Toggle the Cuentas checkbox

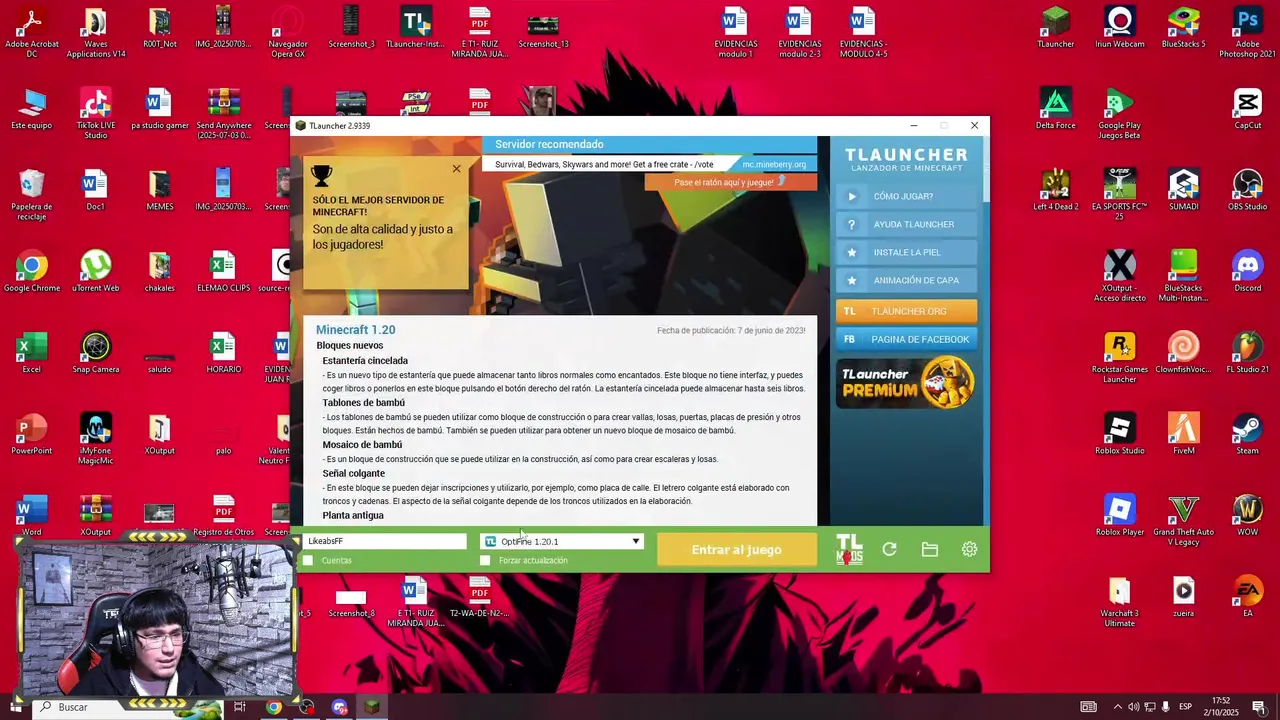[x=308, y=560]
